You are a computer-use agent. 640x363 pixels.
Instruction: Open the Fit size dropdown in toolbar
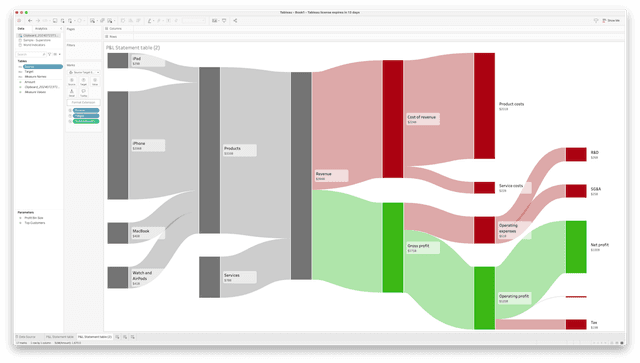click(193, 20)
